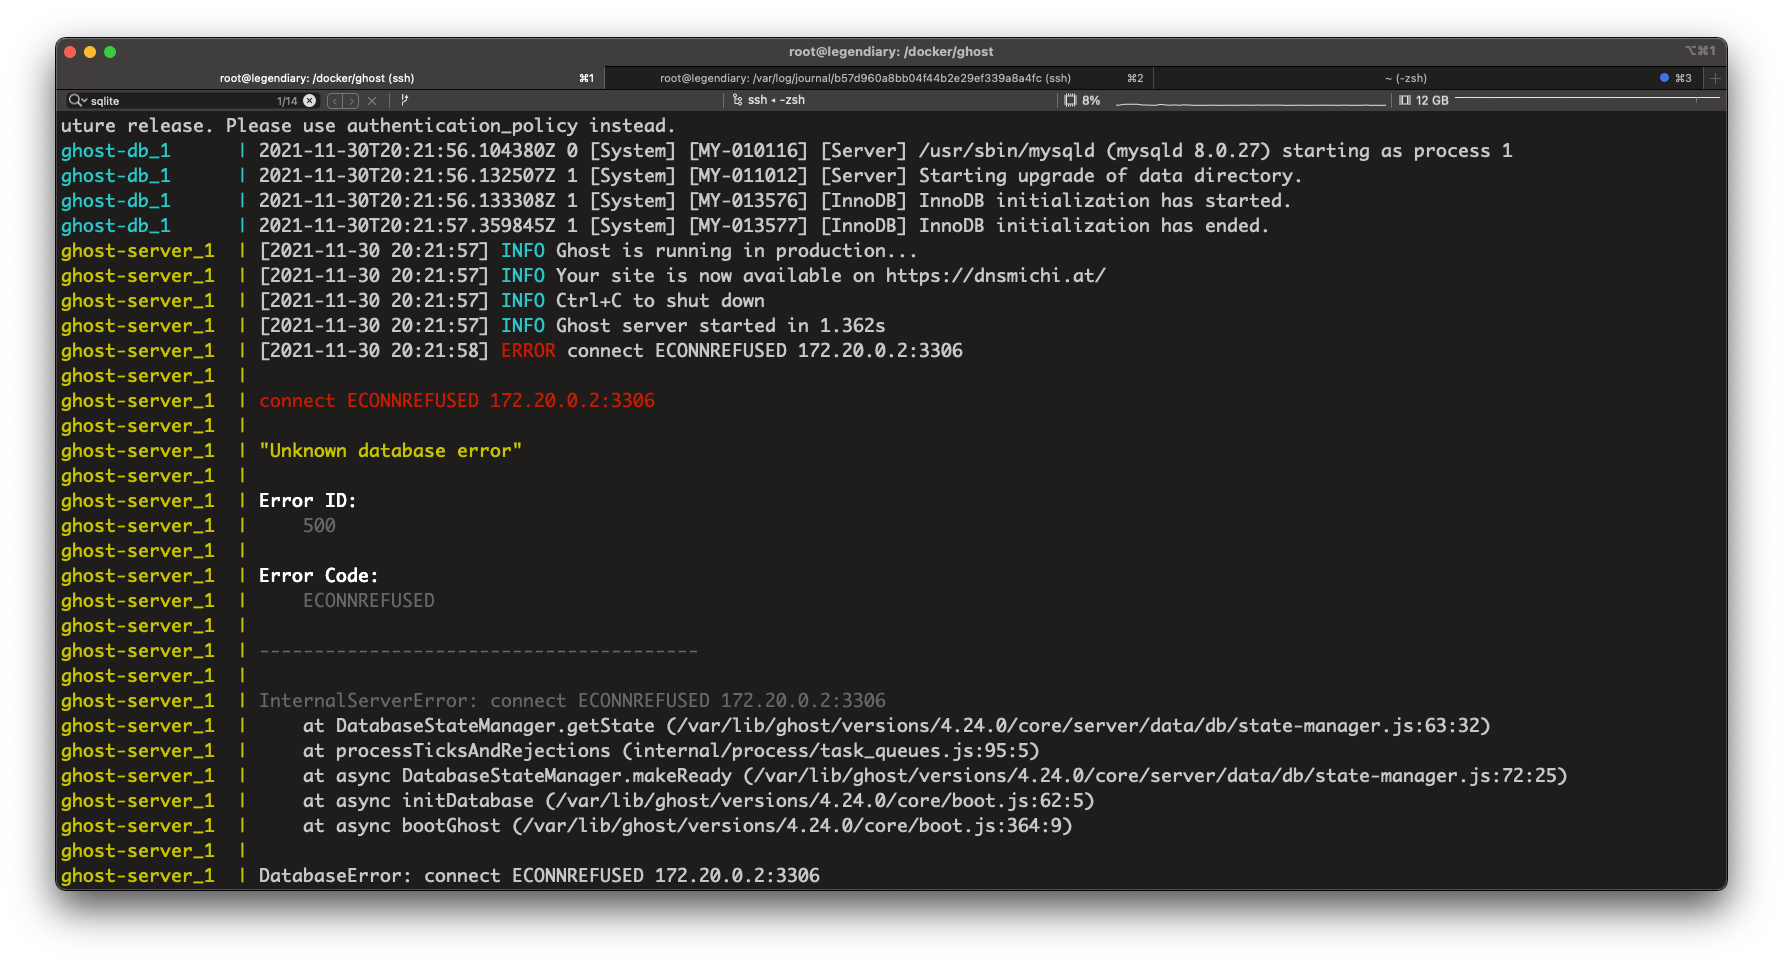Open the https://dnsmichi.at/ URL in log
1783x964 pixels.
pyautogui.click(x=995, y=276)
